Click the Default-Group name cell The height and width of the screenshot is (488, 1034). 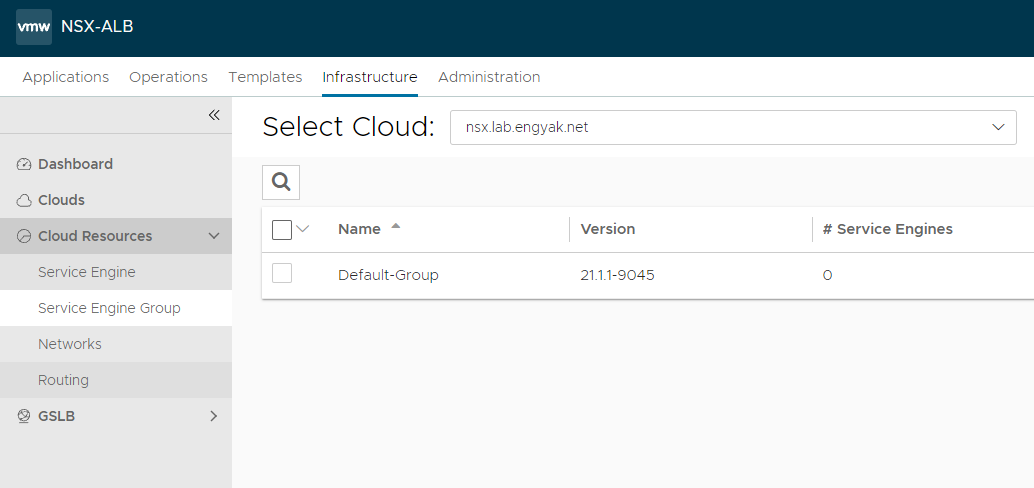pyautogui.click(x=388, y=275)
